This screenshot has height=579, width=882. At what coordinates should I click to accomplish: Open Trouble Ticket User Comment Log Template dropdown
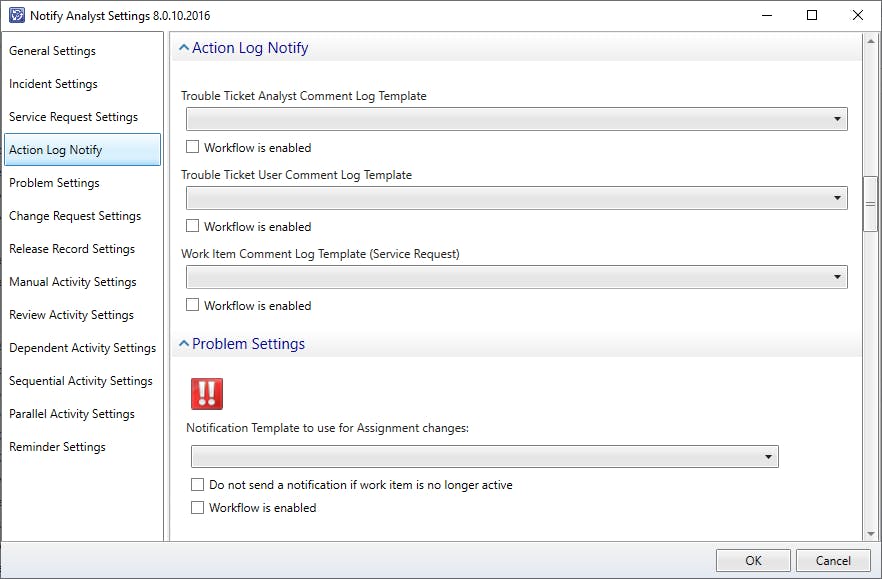tap(516, 198)
